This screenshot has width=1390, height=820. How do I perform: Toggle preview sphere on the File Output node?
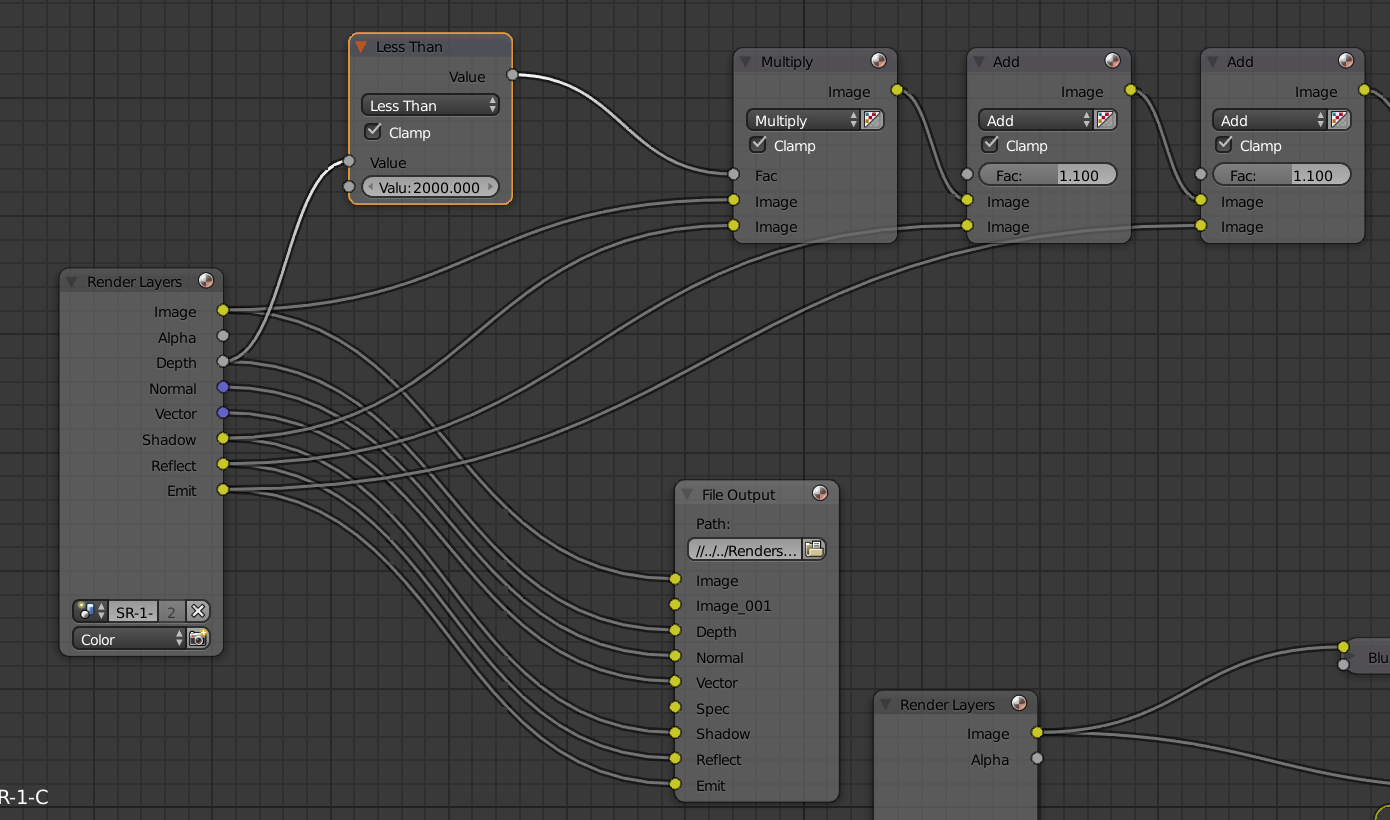coord(820,494)
